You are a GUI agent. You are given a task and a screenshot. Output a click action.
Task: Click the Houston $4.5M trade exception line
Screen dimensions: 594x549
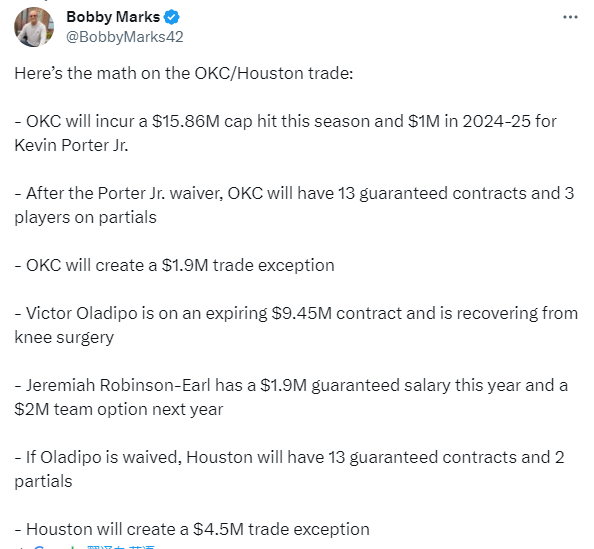192,529
